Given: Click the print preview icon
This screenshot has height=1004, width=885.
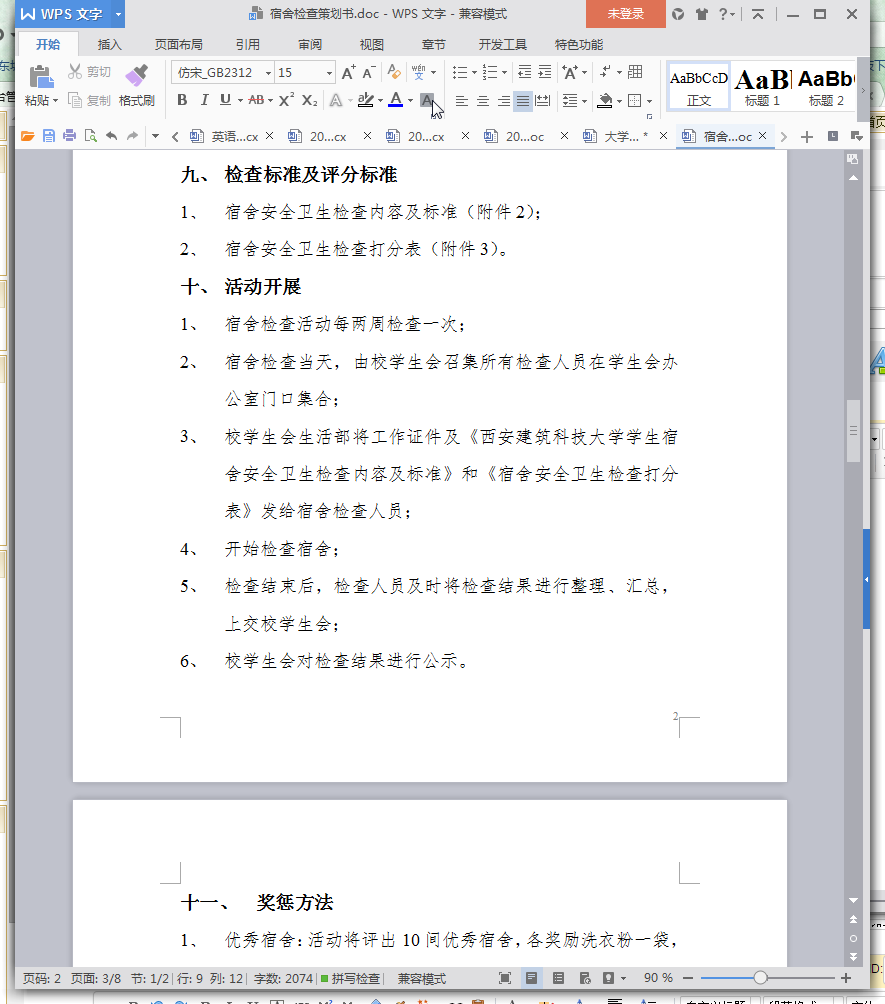Looking at the screenshot, I should 90,136.
